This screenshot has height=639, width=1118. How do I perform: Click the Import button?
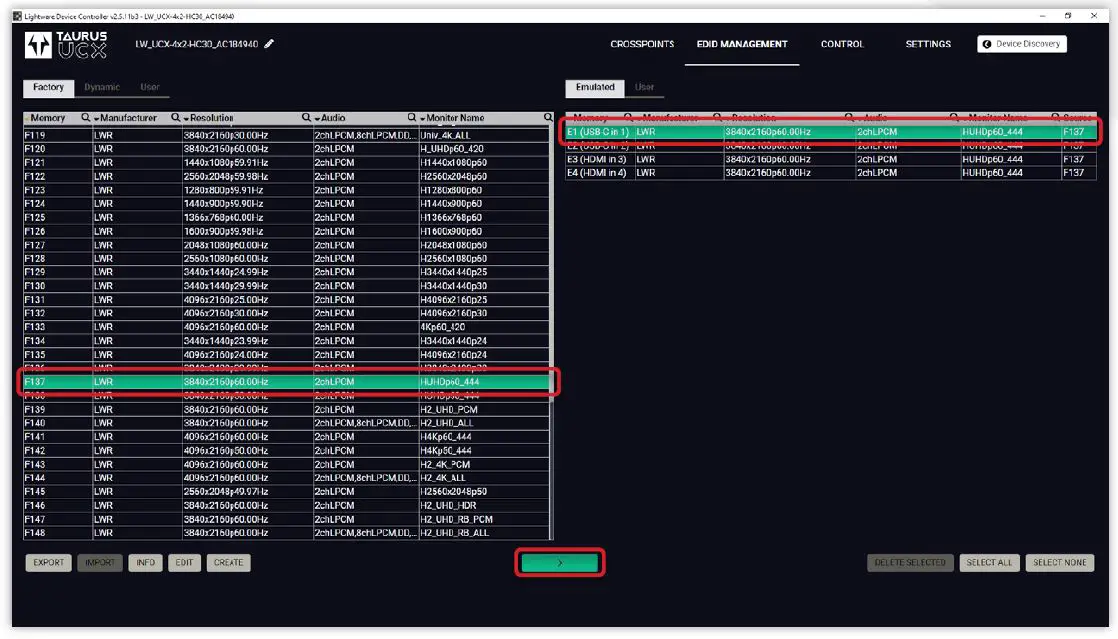[x=100, y=563]
